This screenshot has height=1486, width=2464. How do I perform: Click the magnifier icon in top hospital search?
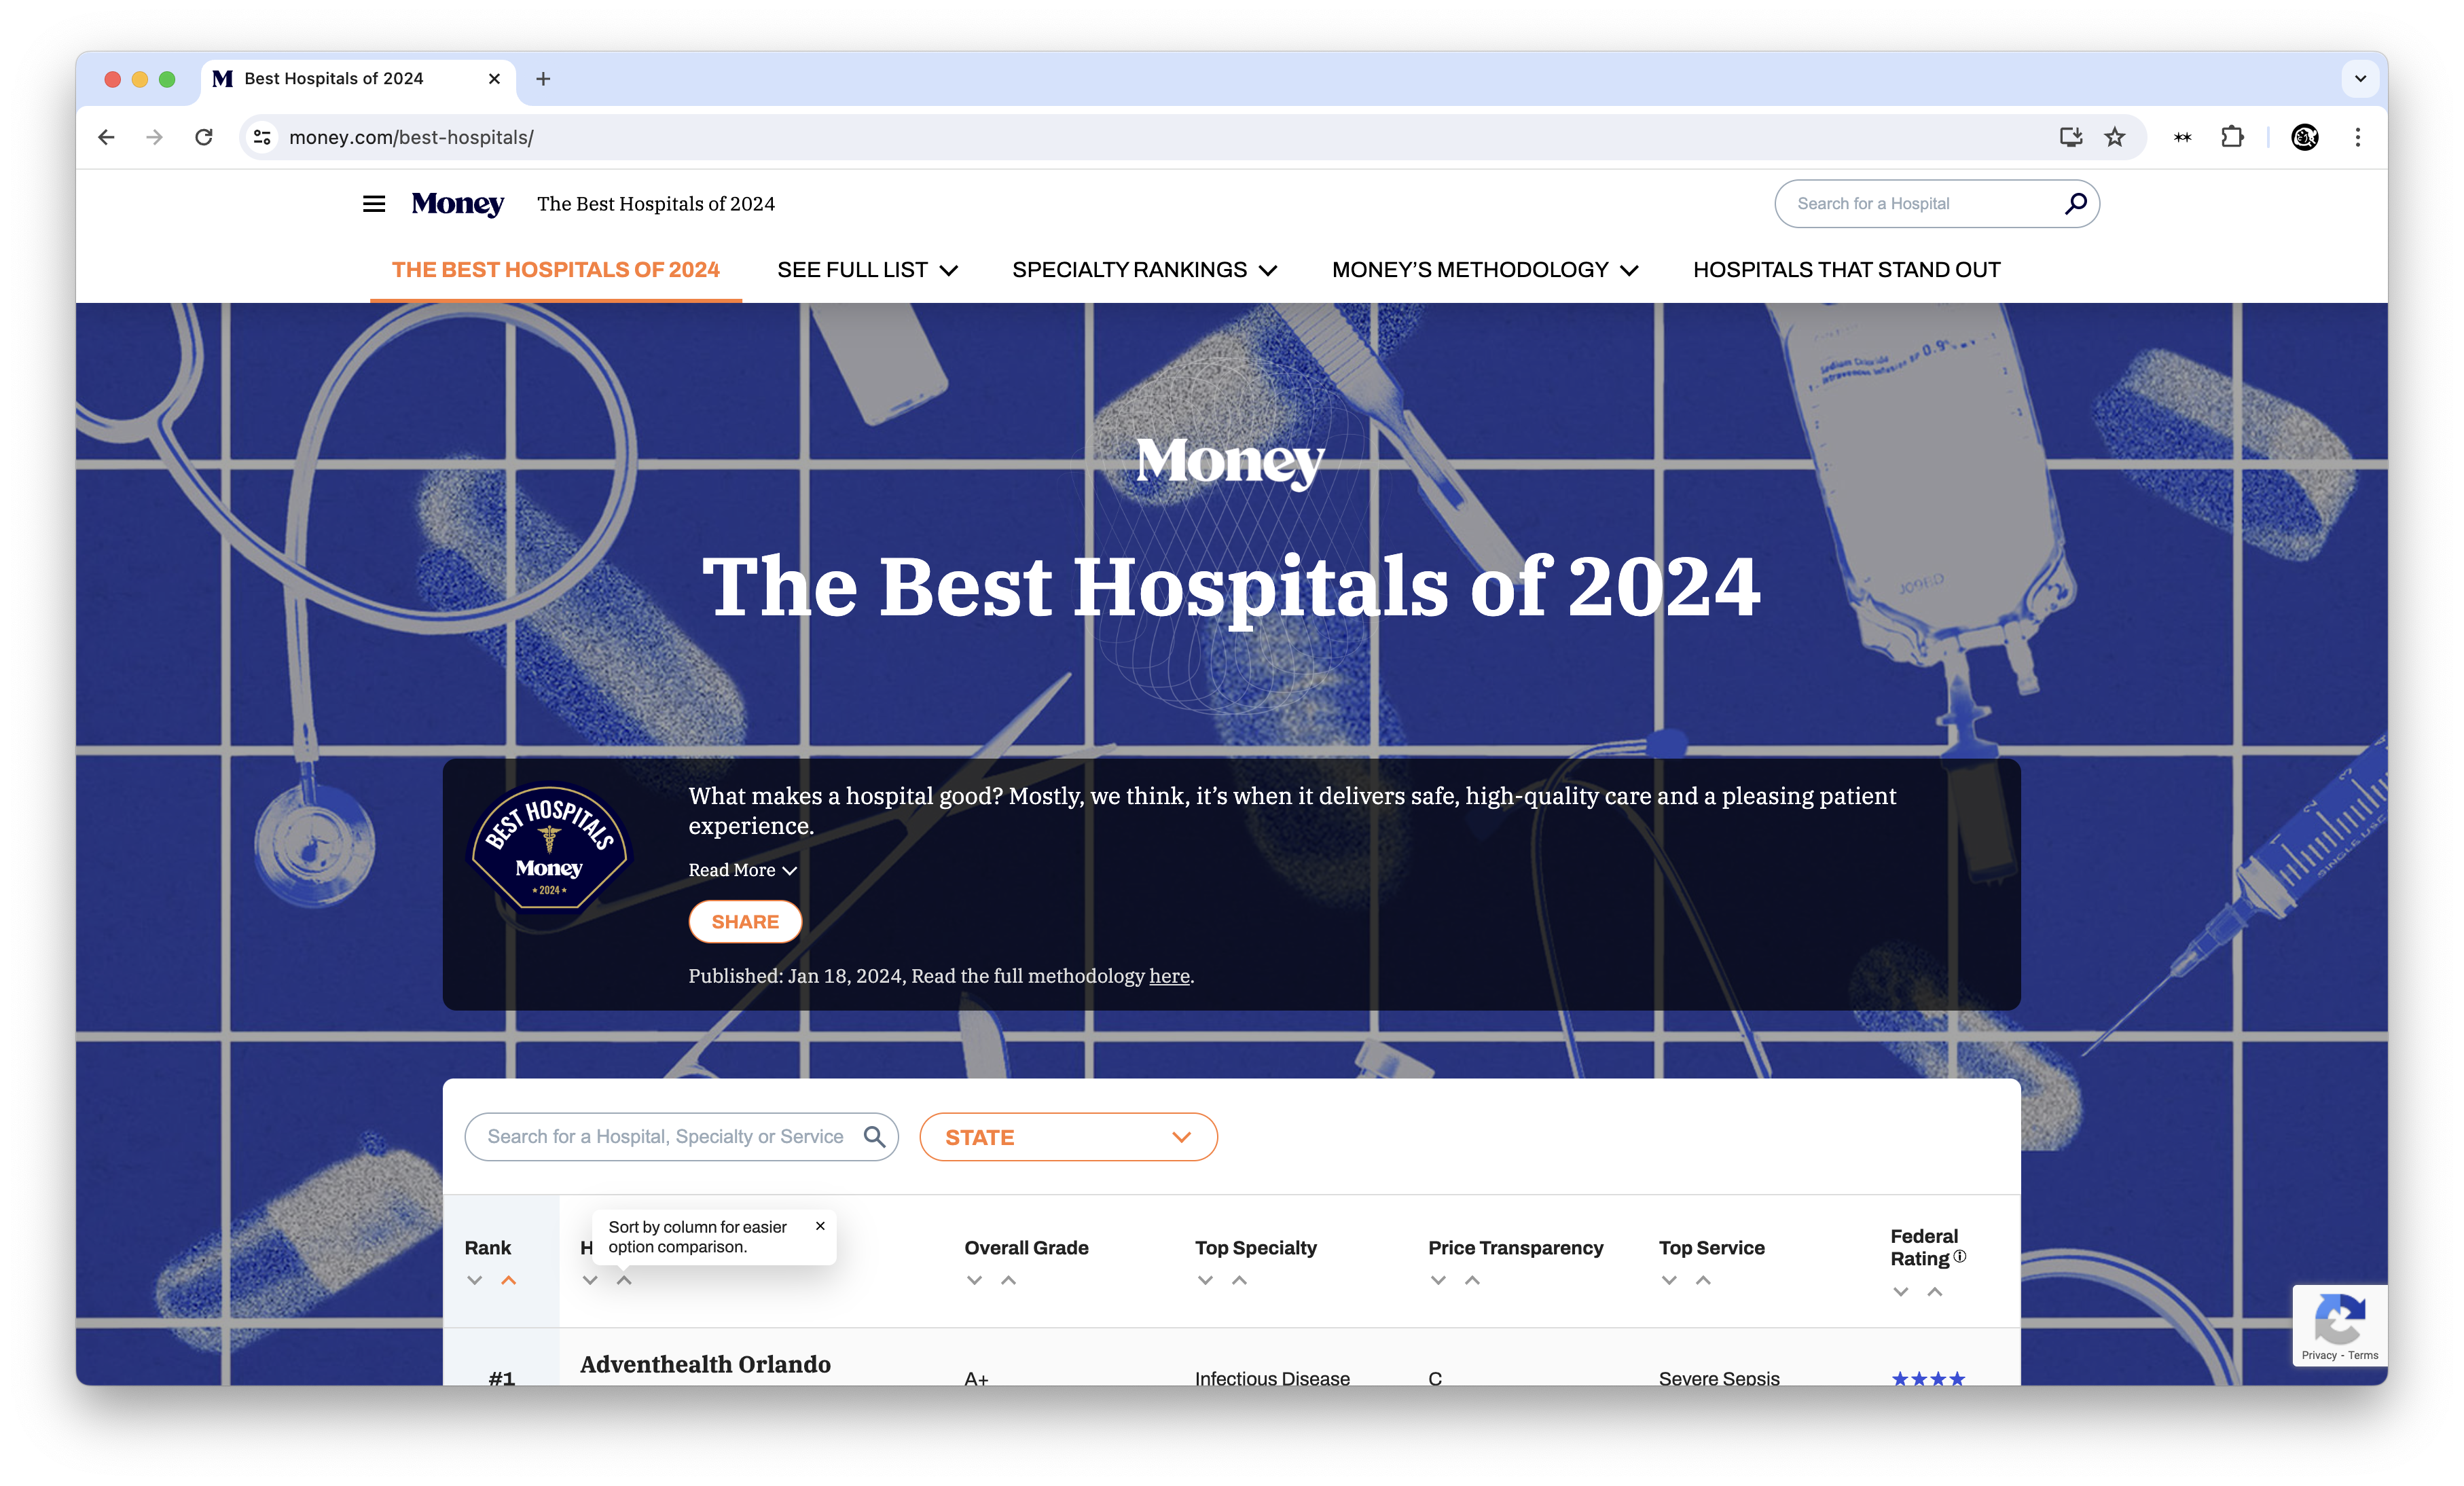tap(2075, 204)
